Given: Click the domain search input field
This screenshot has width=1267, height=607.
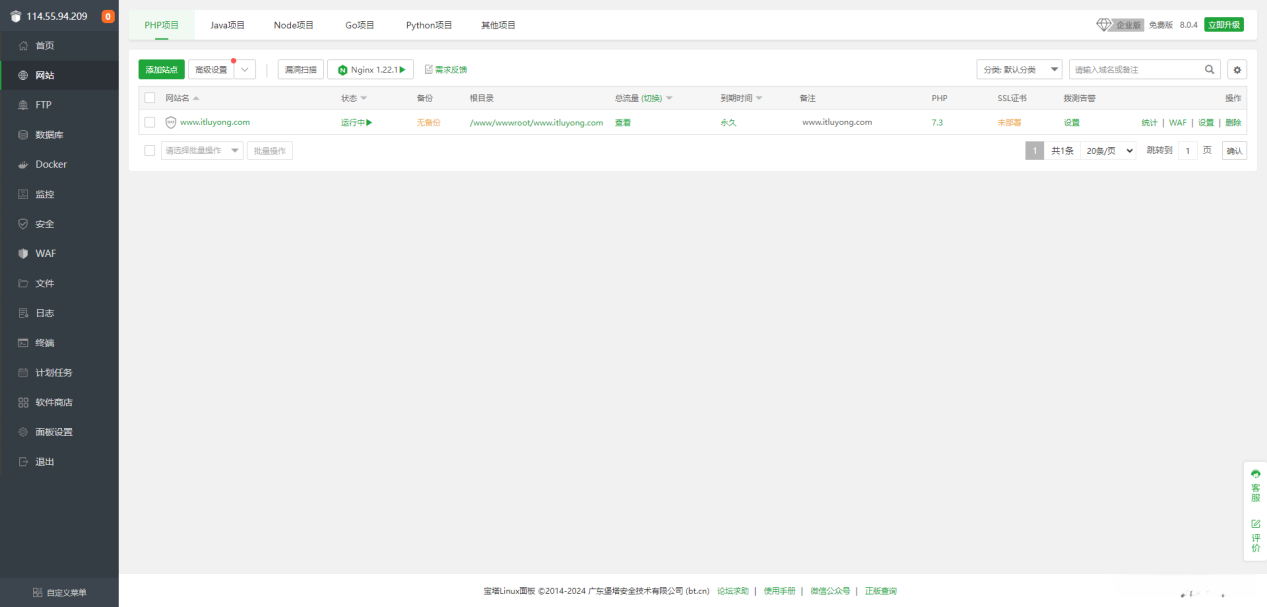Looking at the screenshot, I should click(x=1135, y=70).
